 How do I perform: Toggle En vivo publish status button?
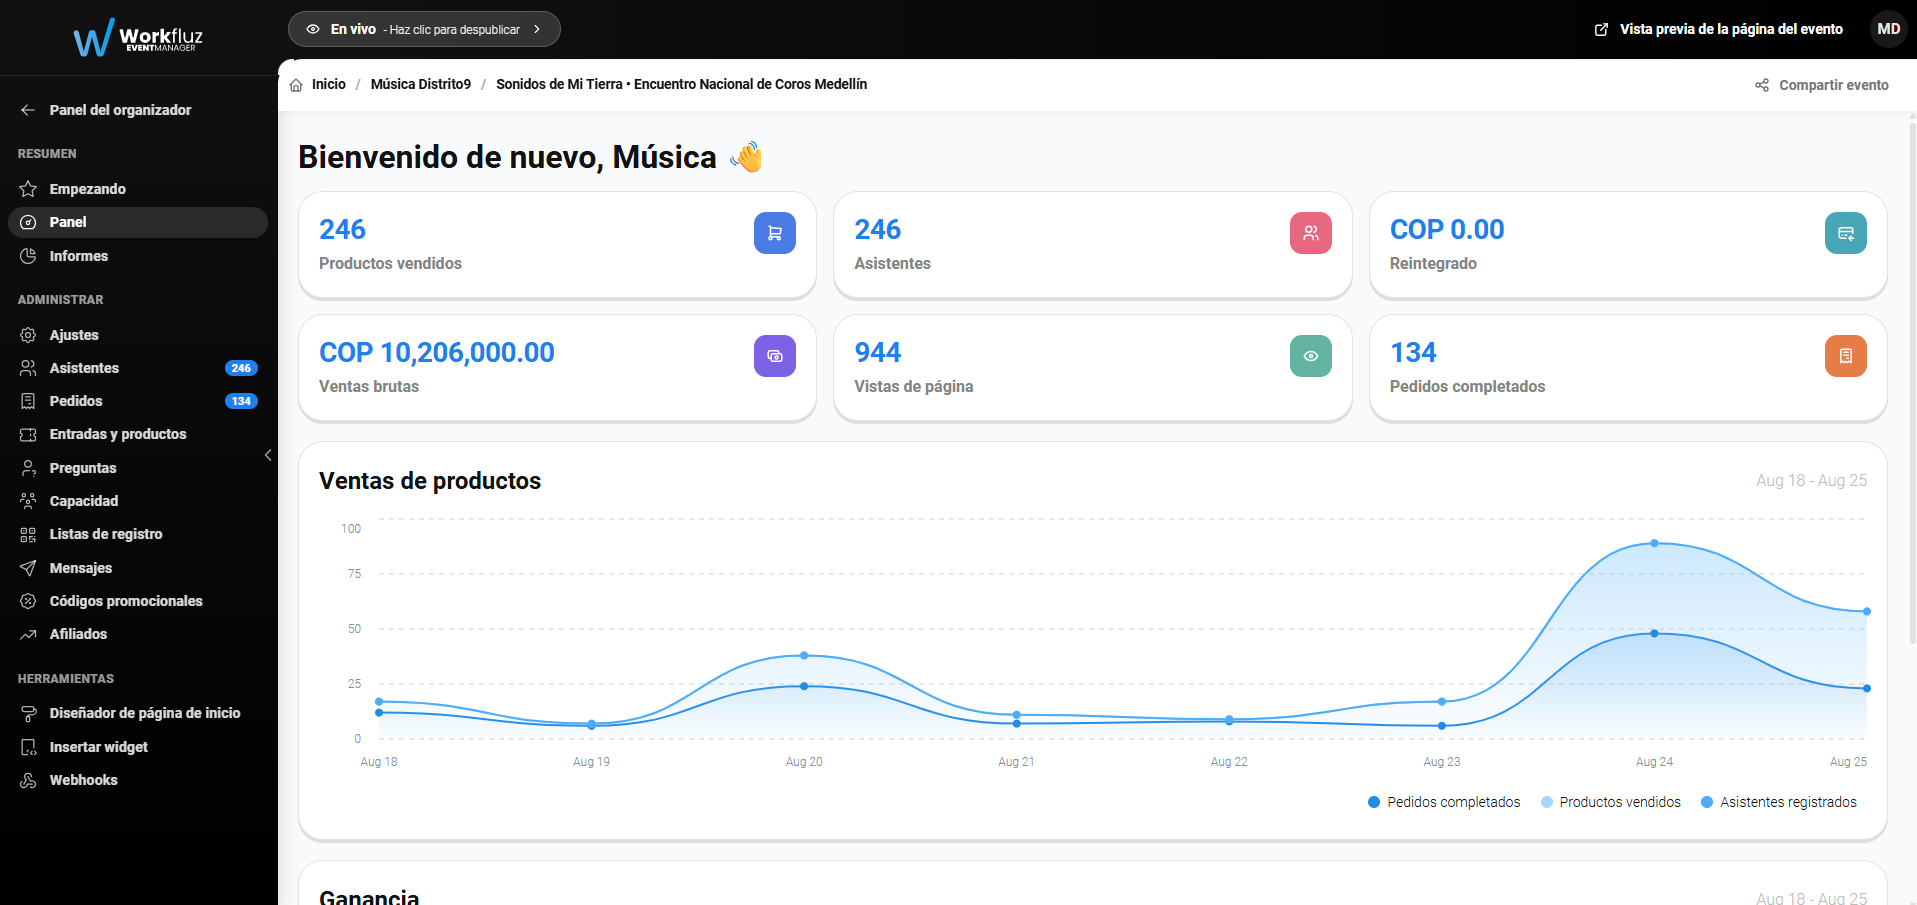point(424,29)
